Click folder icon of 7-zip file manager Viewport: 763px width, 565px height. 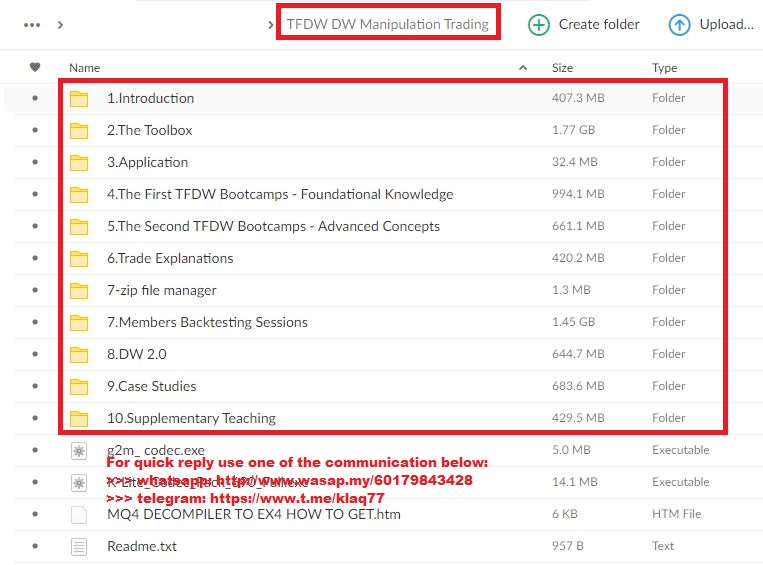click(x=79, y=291)
